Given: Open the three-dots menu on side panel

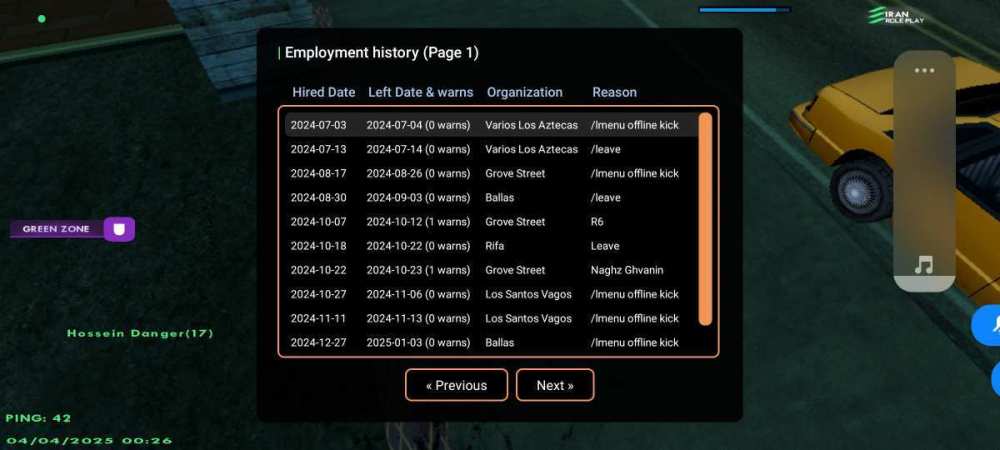Looking at the screenshot, I should coord(924,71).
